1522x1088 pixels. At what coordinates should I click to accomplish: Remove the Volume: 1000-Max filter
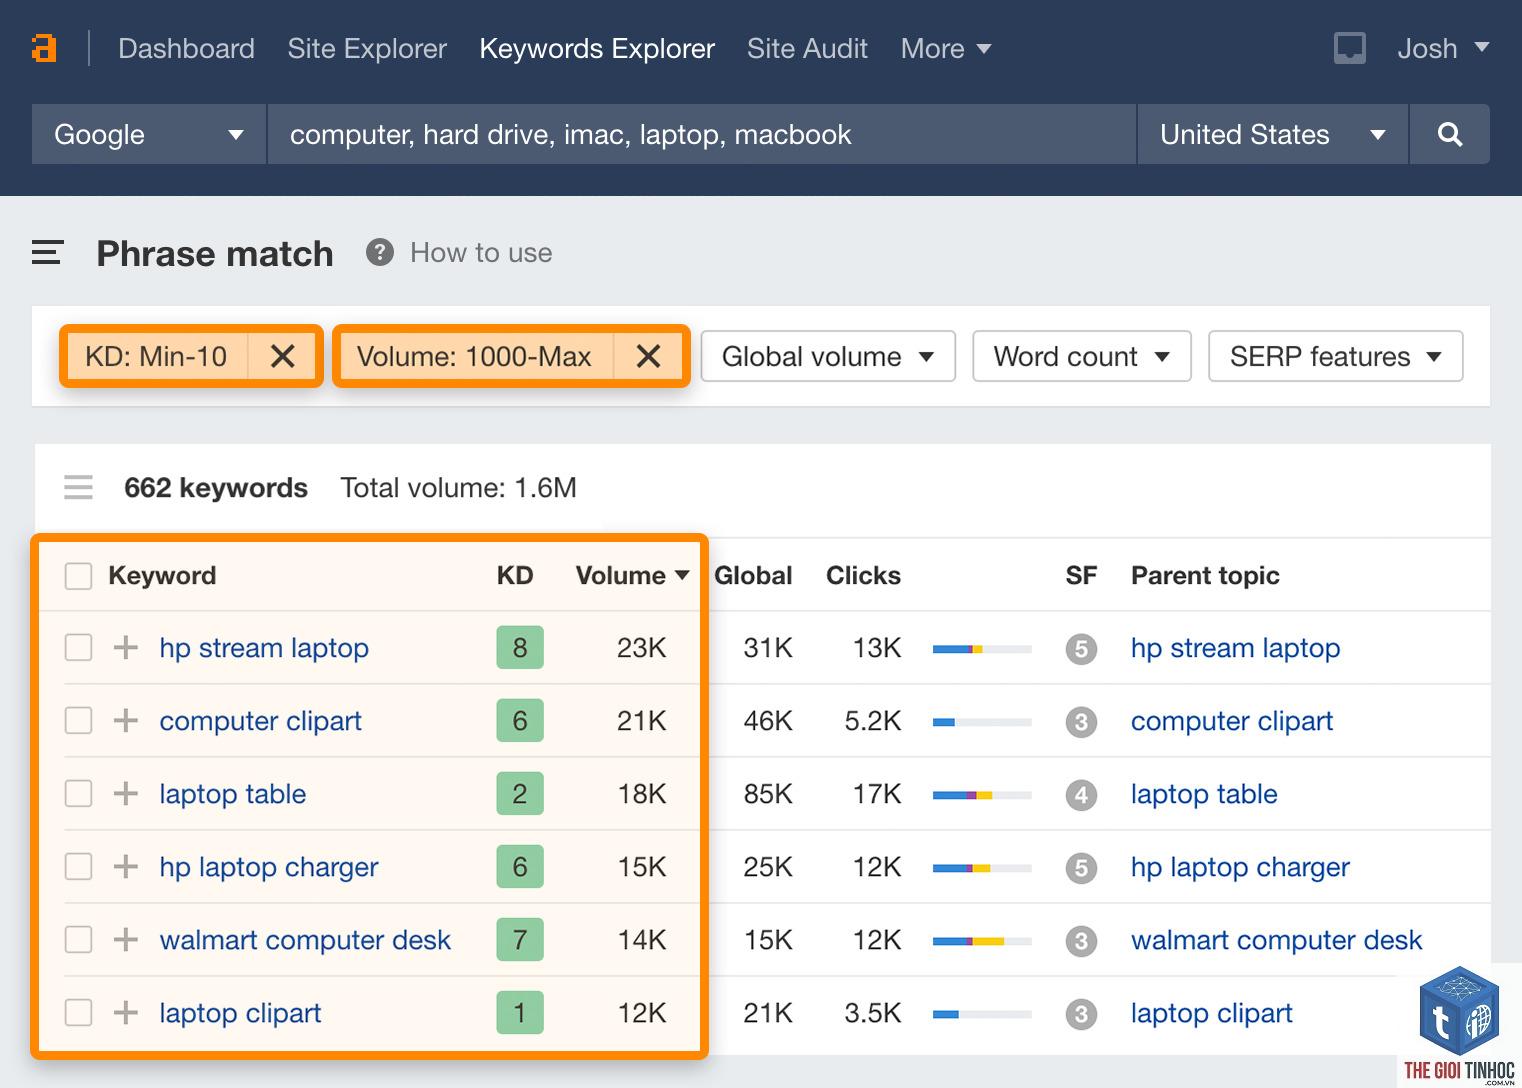(x=649, y=356)
